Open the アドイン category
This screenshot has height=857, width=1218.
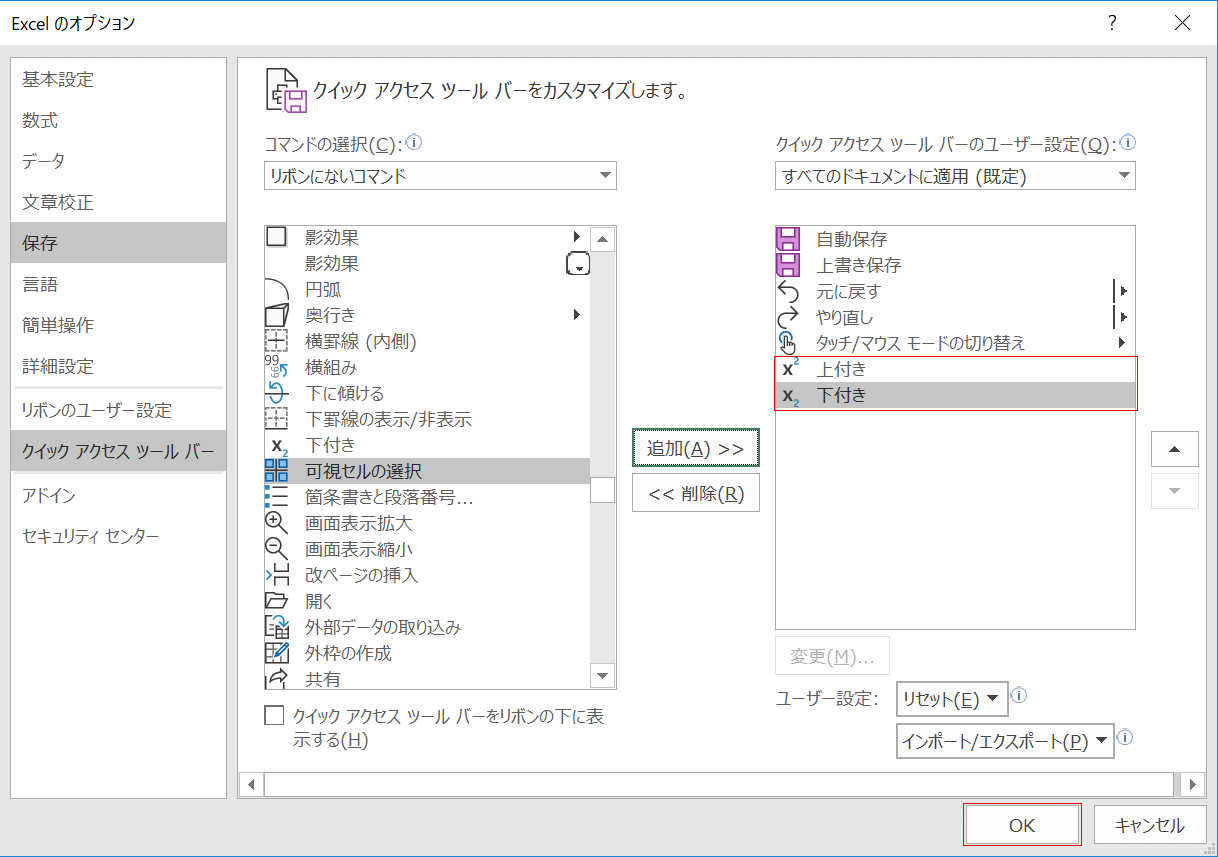[119, 495]
